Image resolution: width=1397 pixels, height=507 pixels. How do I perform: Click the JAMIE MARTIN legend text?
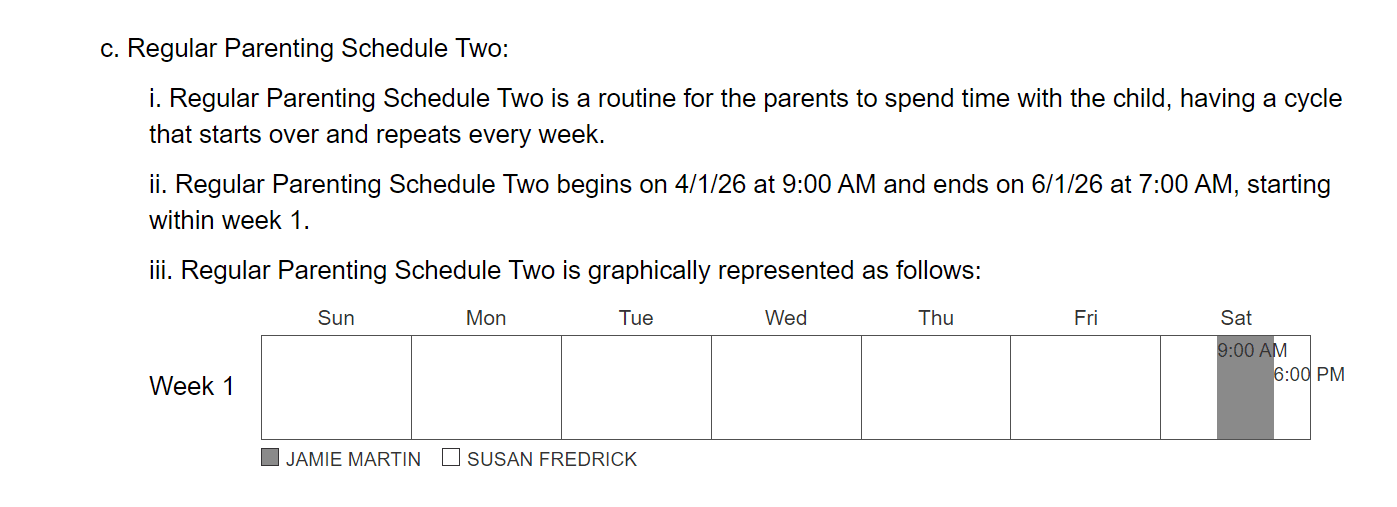tap(353, 459)
